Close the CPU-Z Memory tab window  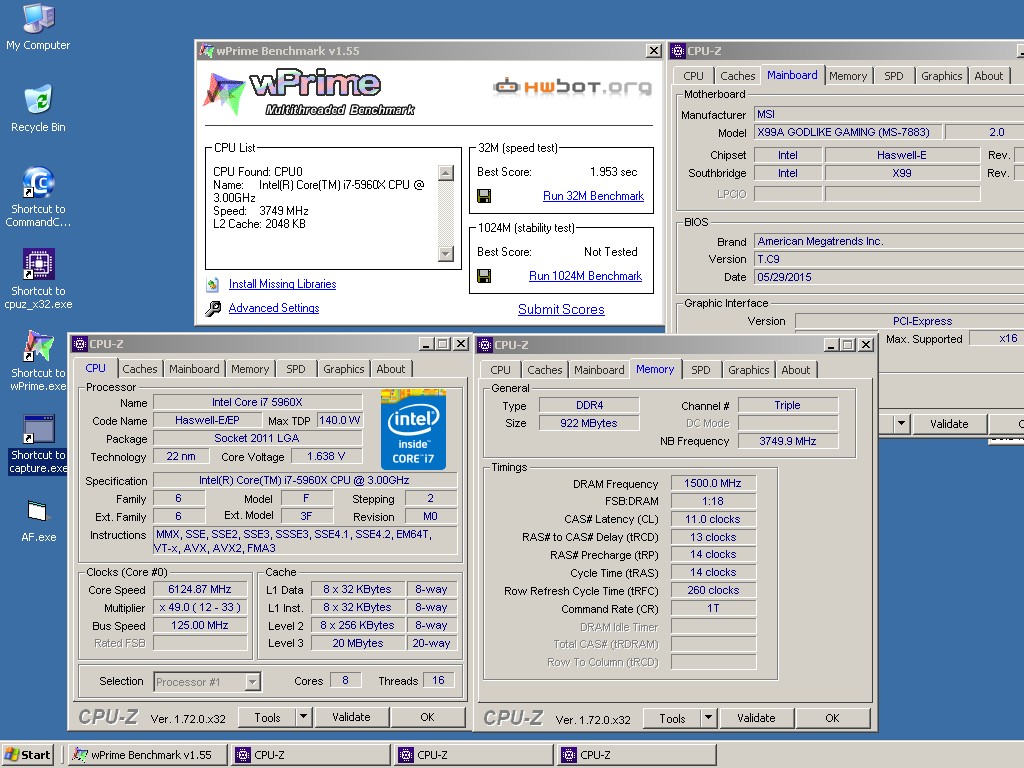866,344
